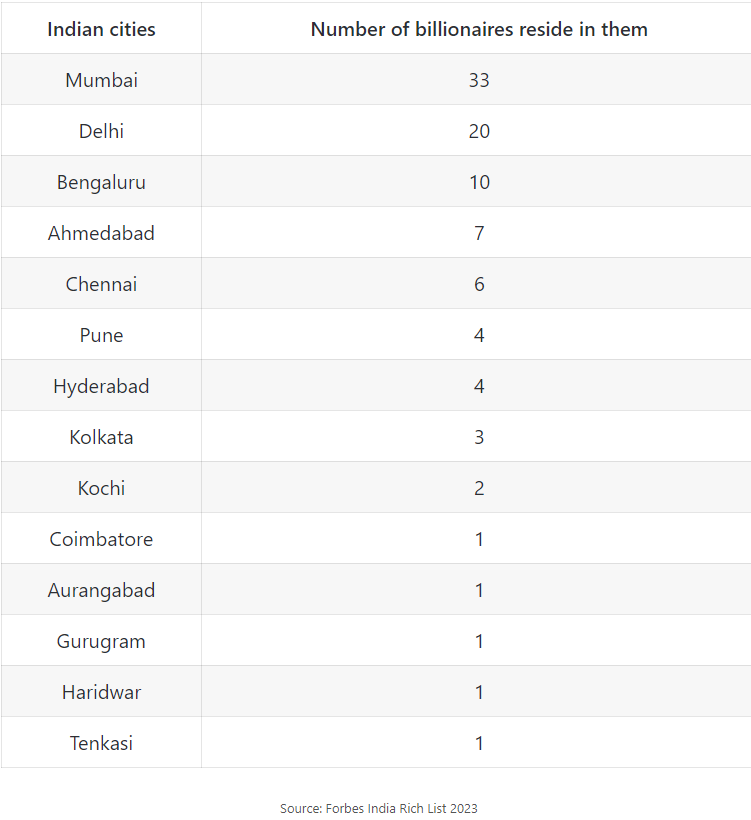Click the 'Indian cities' column header
Screen dimensions: 751x820
point(101,29)
